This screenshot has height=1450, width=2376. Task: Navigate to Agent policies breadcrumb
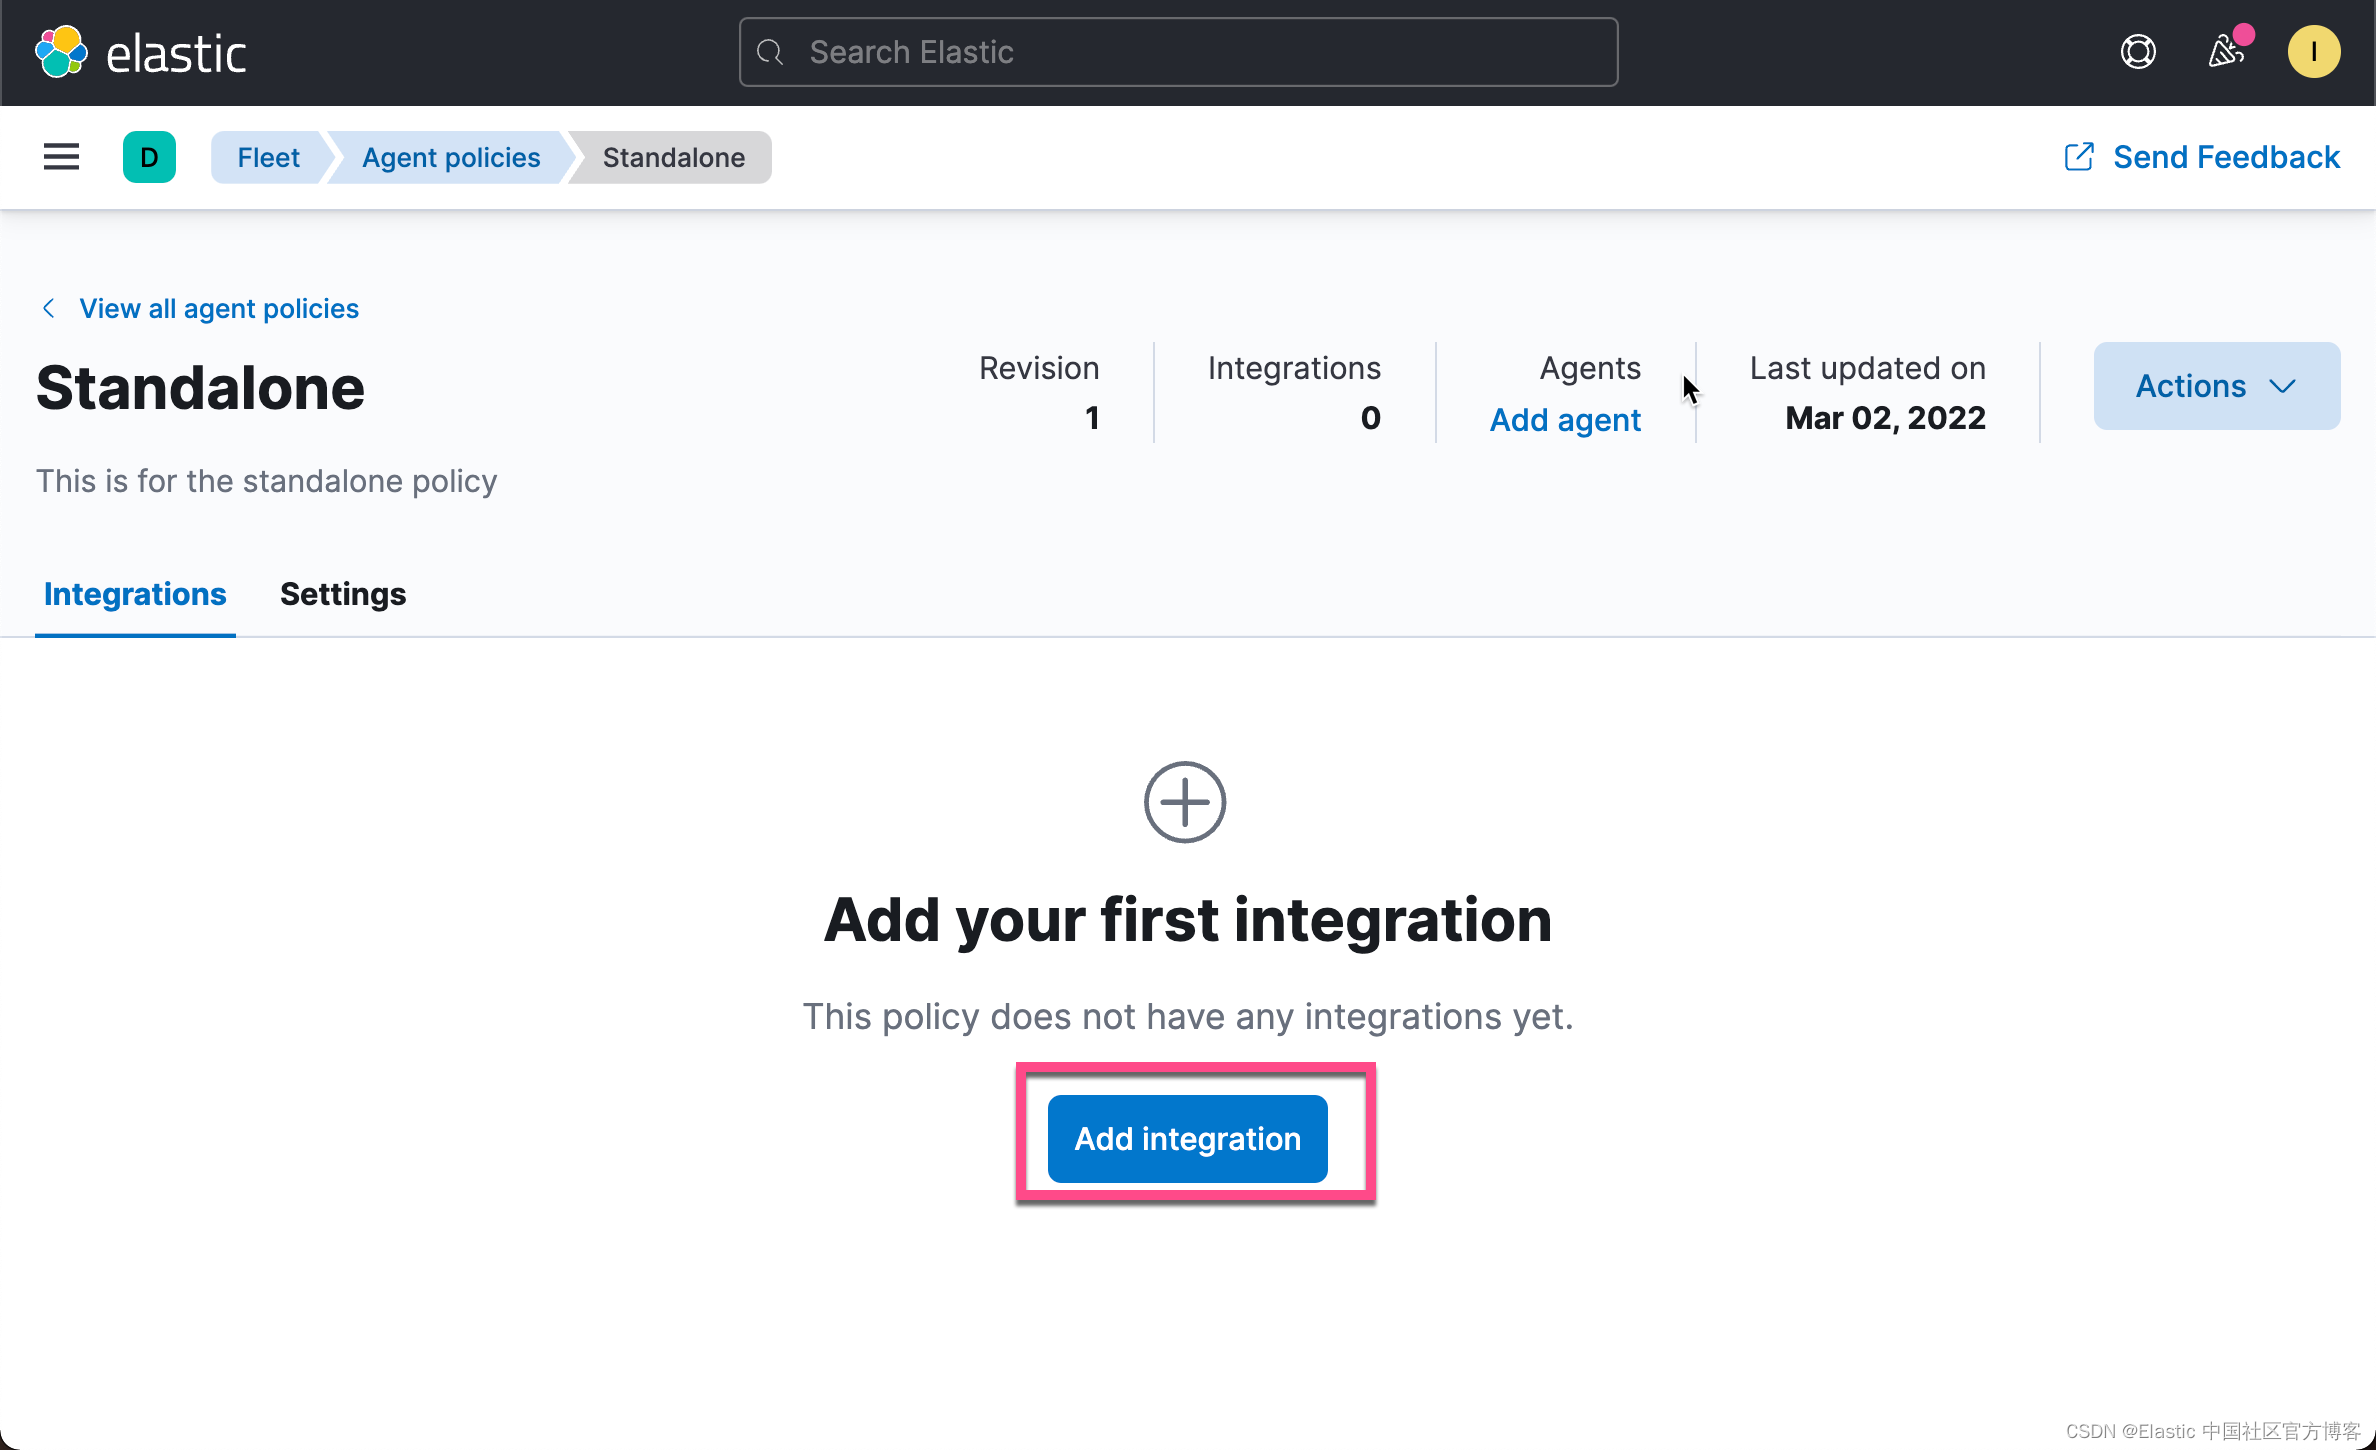coord(450,157)
